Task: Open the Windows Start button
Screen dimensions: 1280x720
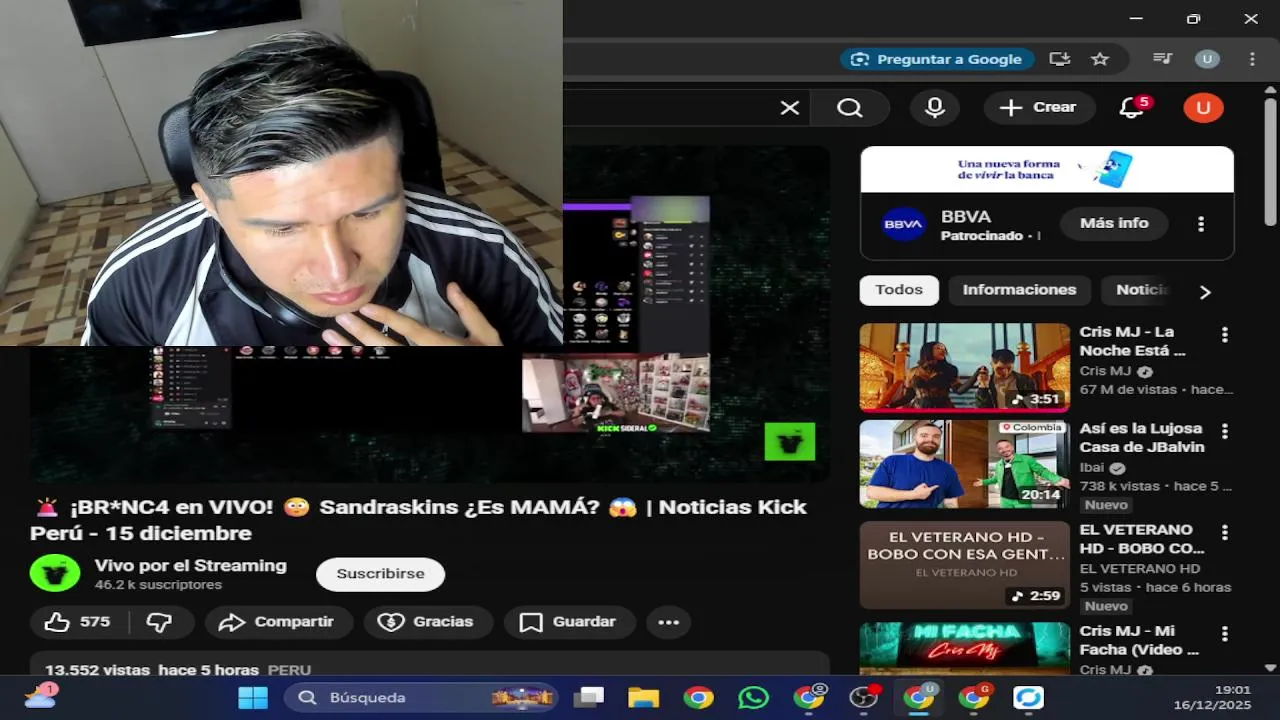Action: click(253, 698)
